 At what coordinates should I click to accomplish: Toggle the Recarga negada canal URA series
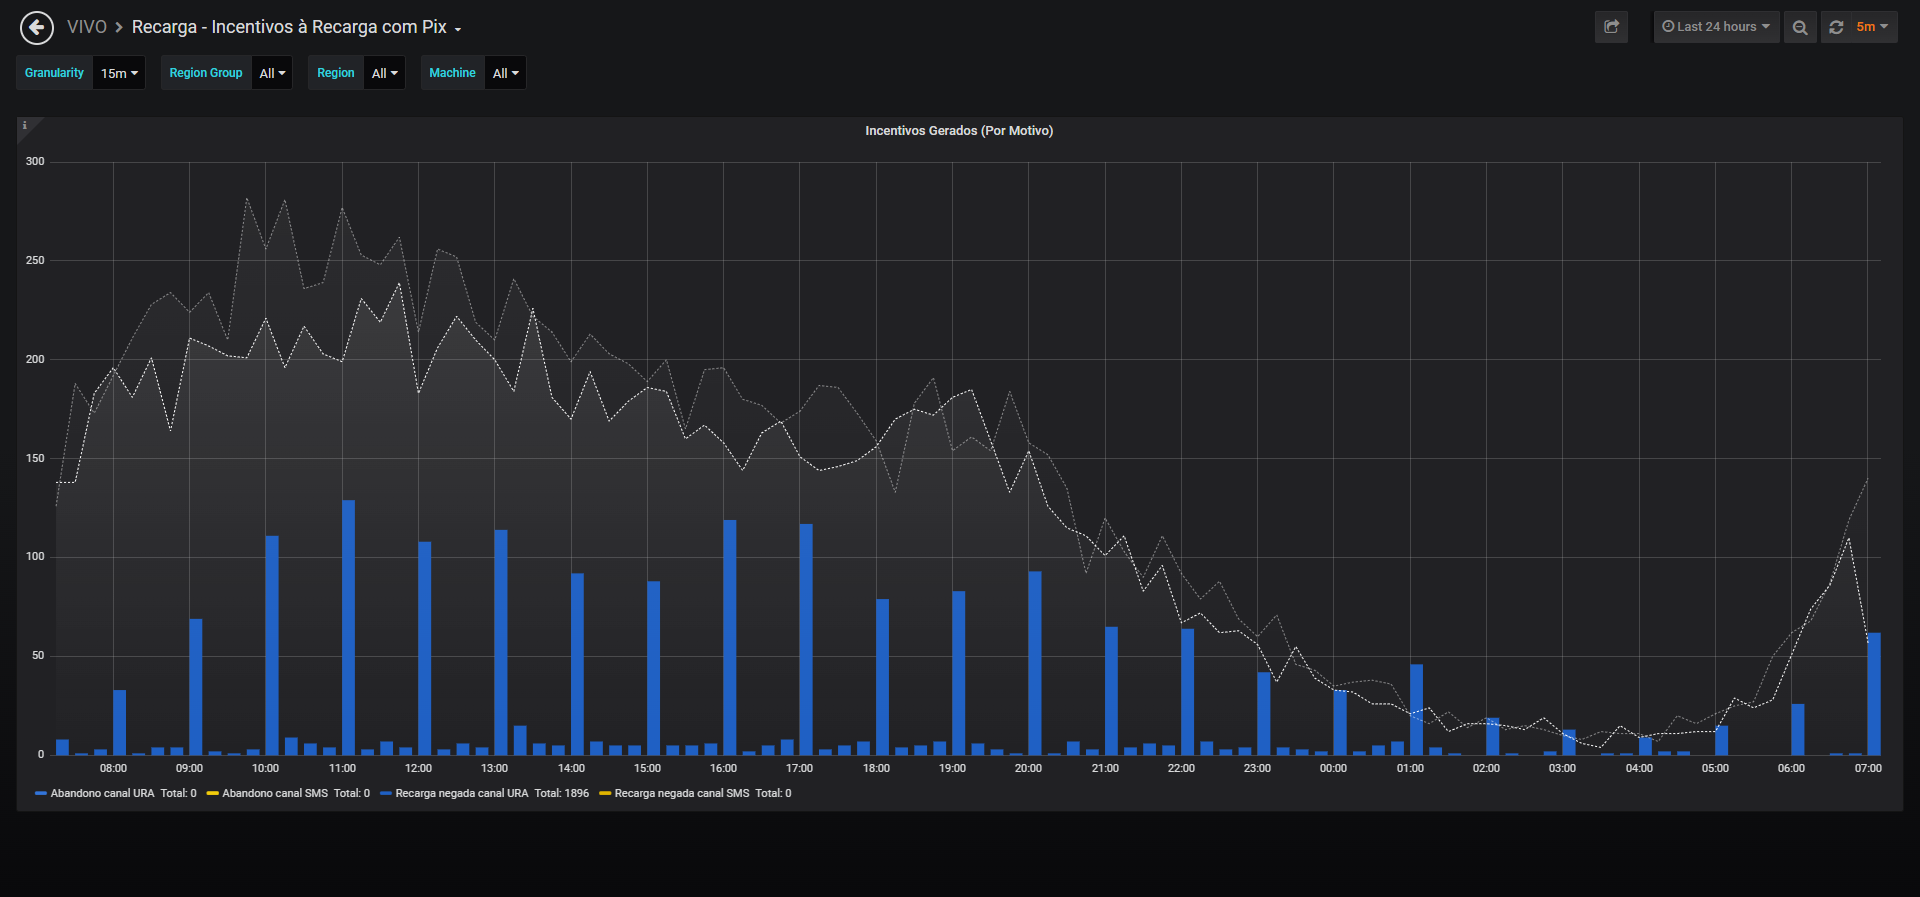462,793
